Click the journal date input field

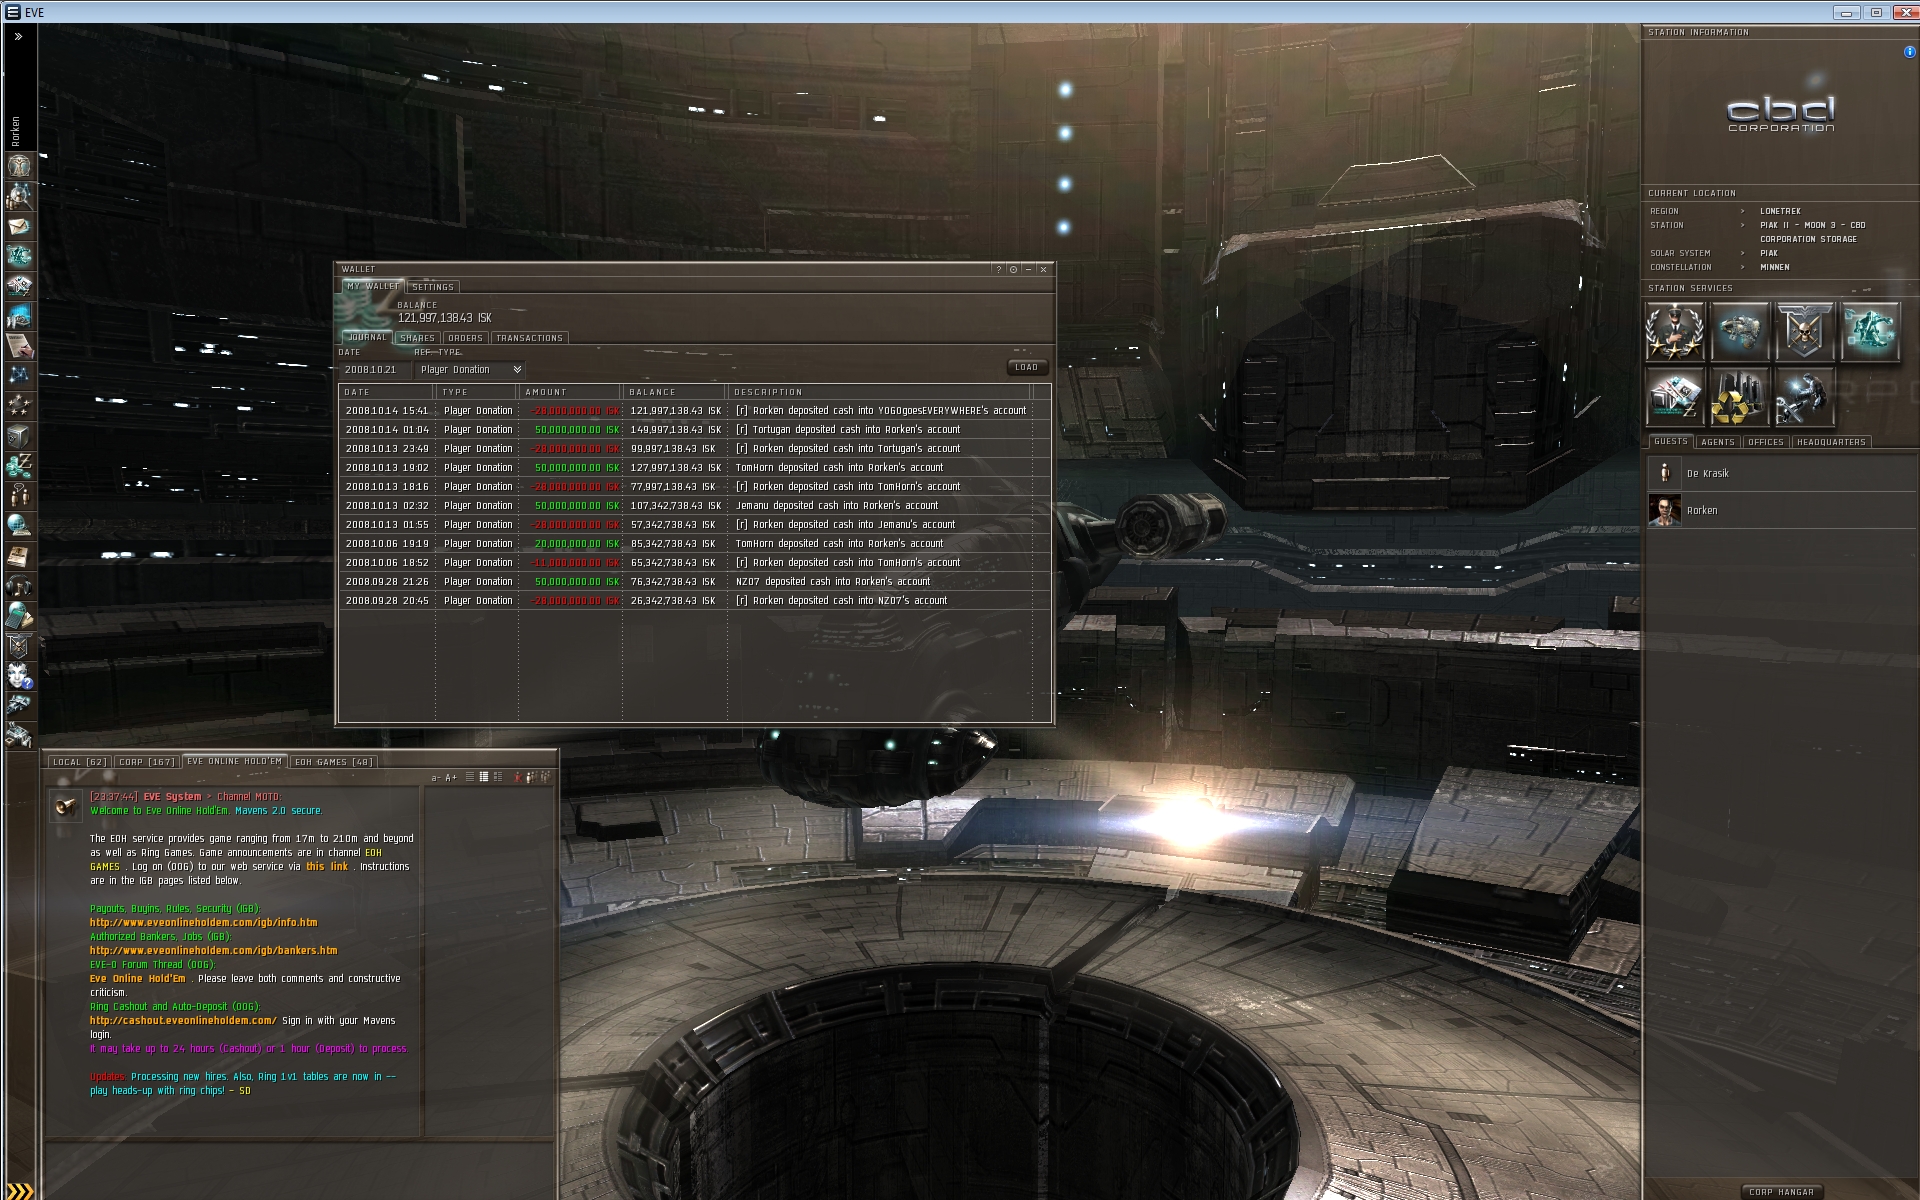coord(373,370)
